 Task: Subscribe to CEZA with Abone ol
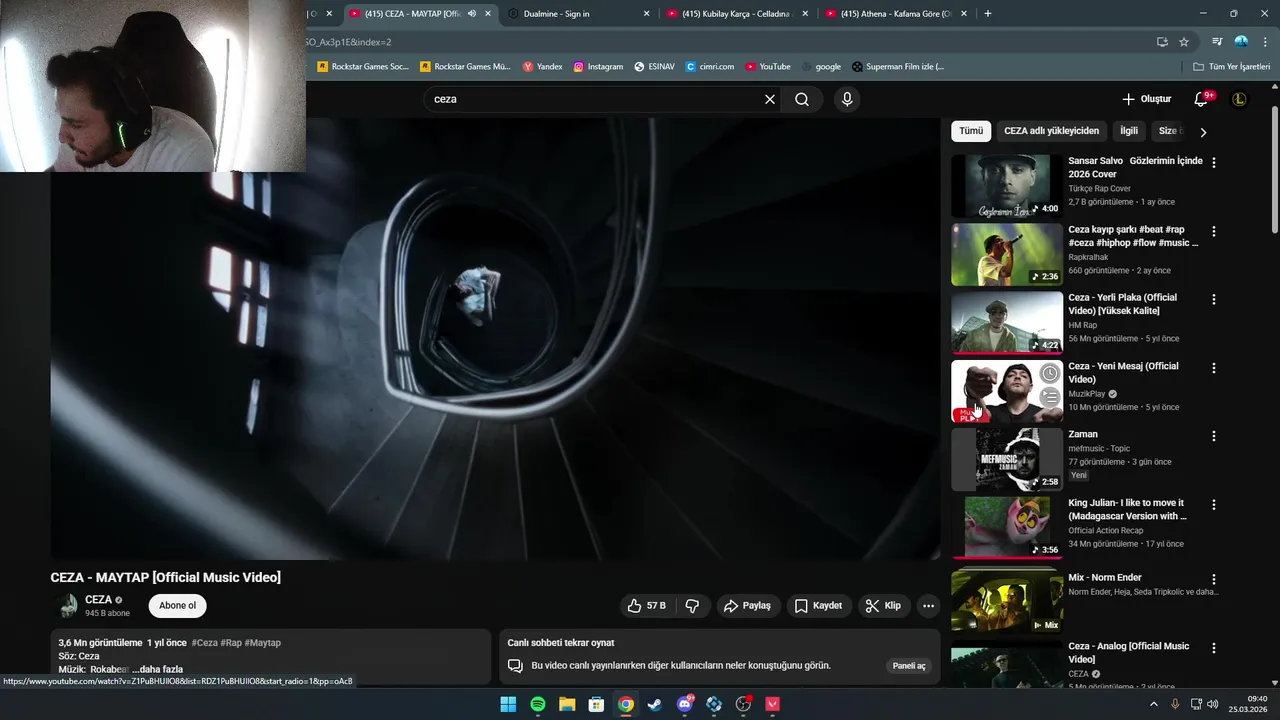pos(178,605)
